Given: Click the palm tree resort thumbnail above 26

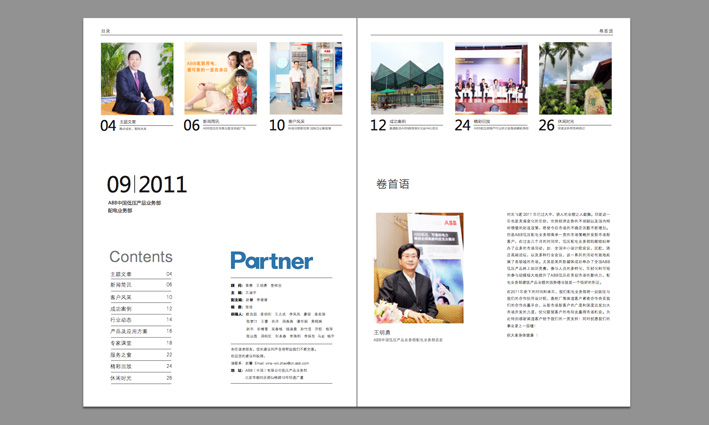Looking at the screenshot, I should tap(575, 78).
